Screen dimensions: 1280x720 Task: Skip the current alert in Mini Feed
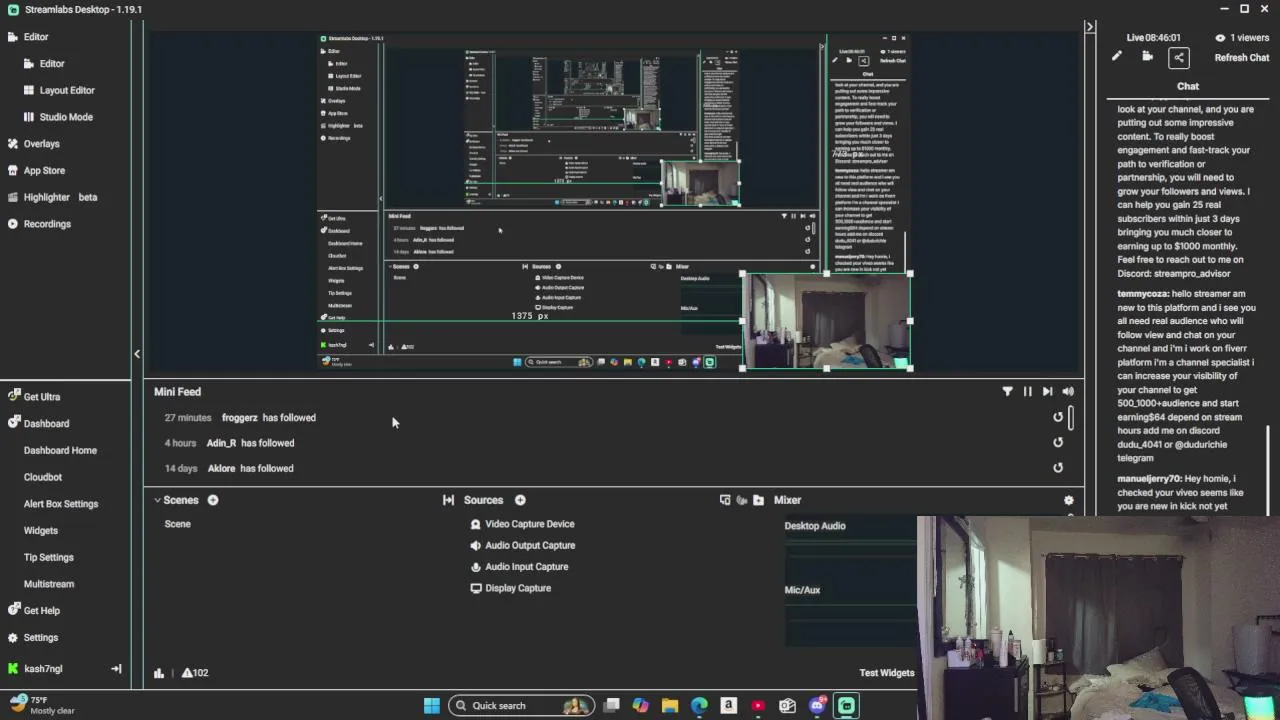[x=1047, y=392]
